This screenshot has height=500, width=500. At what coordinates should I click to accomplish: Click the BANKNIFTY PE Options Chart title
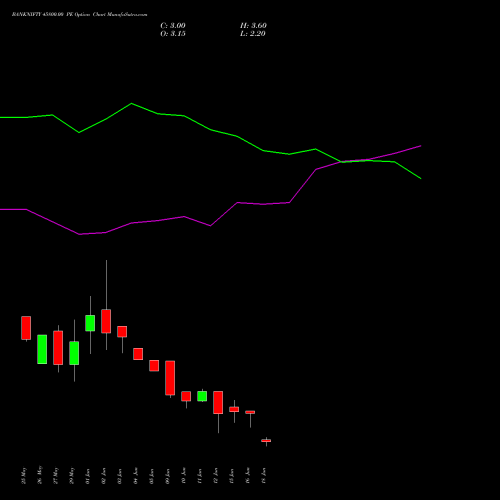[79, 15]
